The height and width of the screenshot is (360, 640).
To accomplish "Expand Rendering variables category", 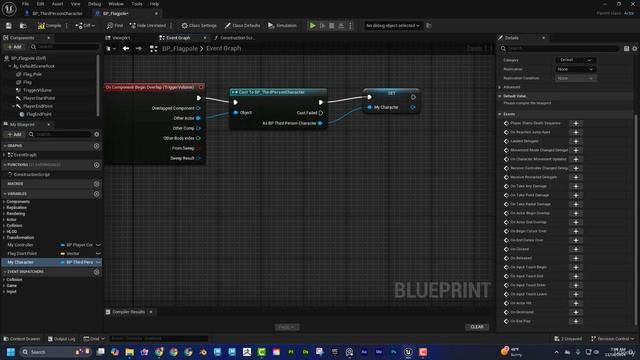I will (x=4, y=214).
